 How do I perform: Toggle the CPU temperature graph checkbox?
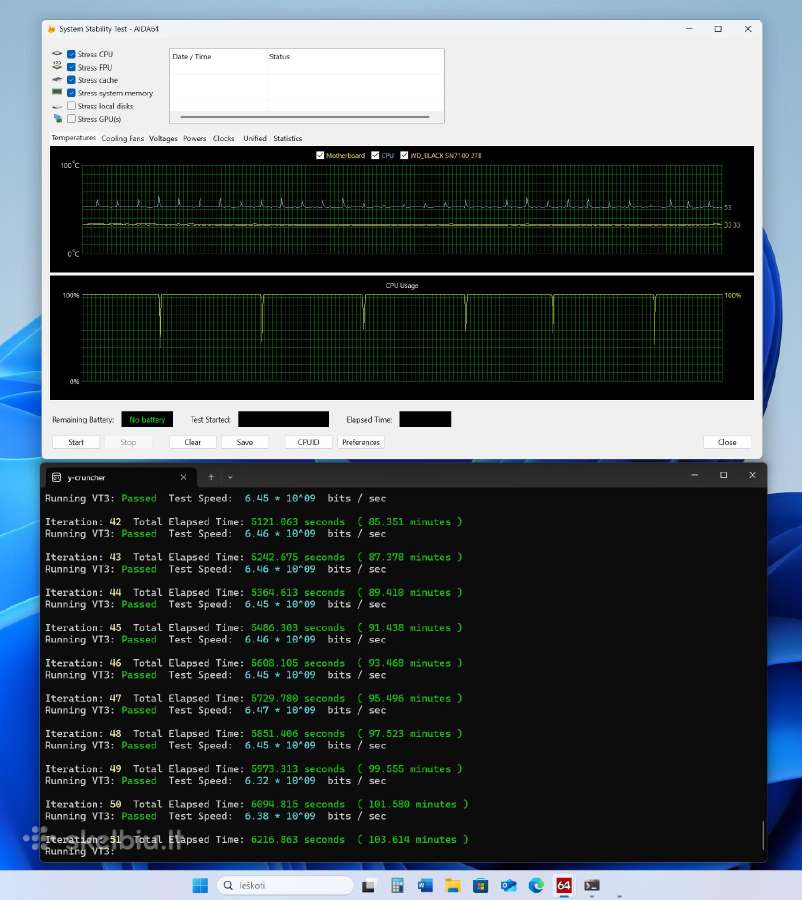point(375,155)
